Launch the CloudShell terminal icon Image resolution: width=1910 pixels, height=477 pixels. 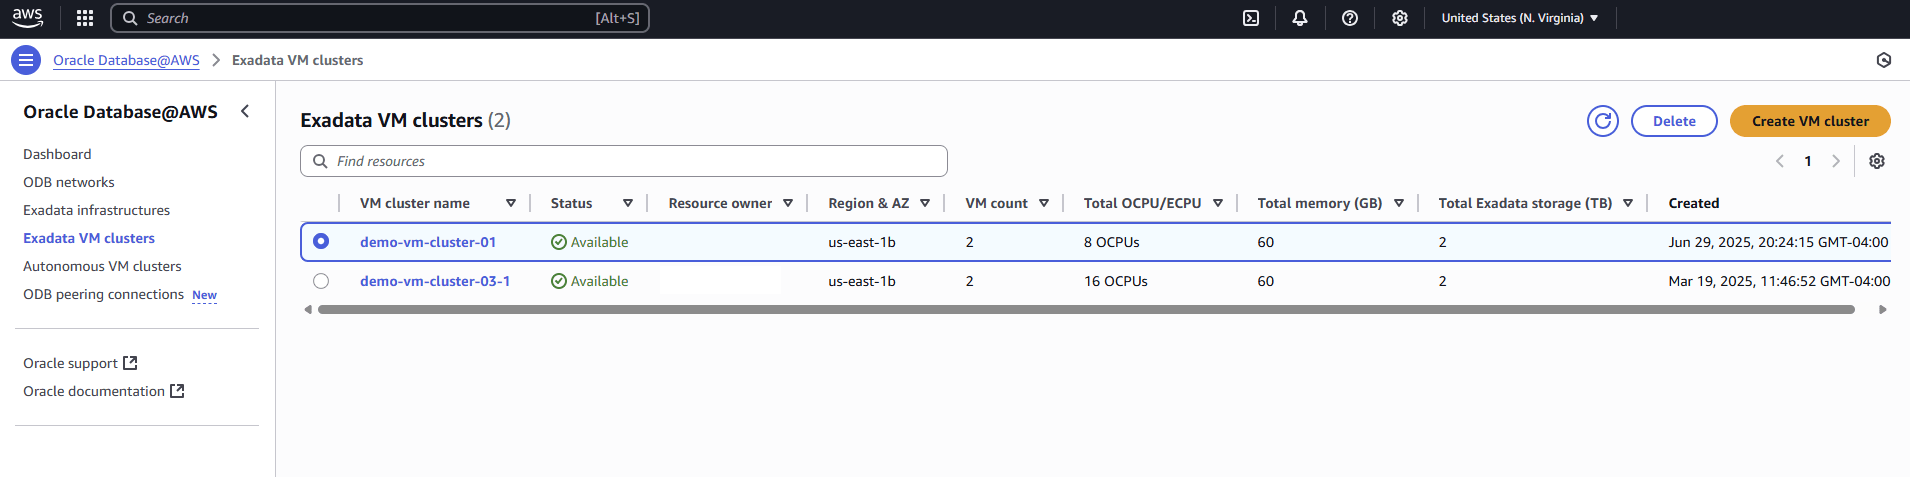coord(1251,18)
